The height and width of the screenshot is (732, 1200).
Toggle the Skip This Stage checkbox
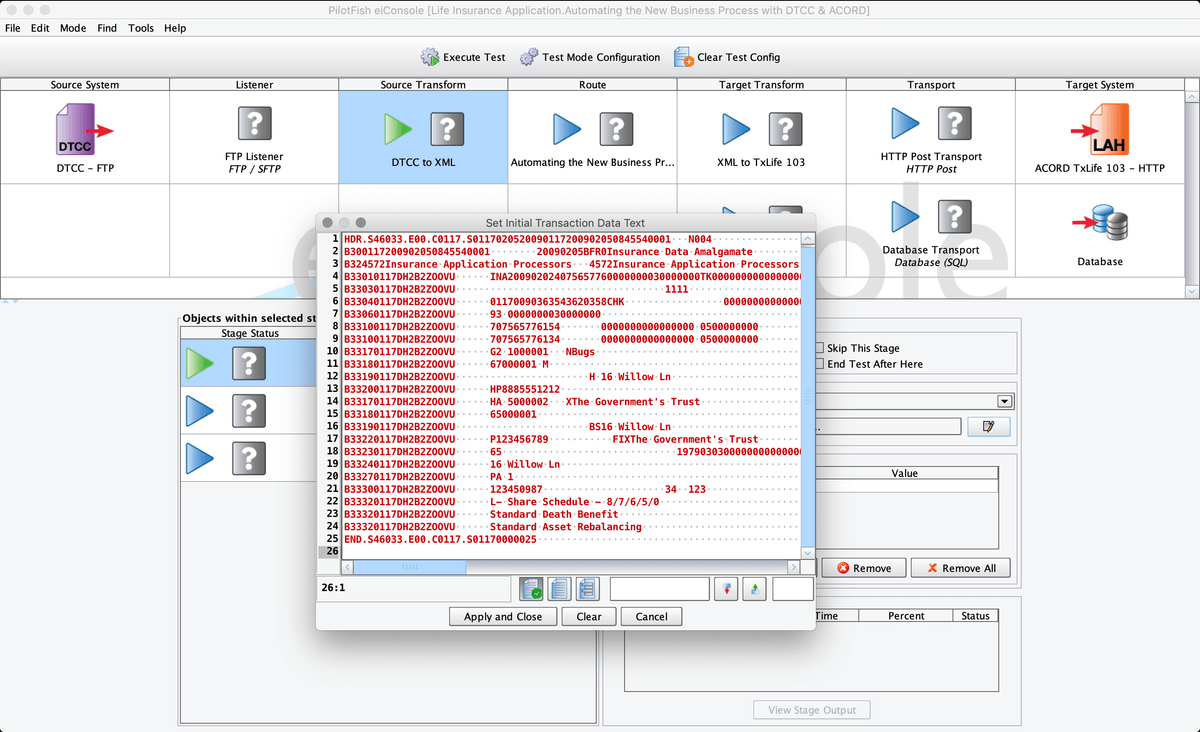click(x=819, y=348)
